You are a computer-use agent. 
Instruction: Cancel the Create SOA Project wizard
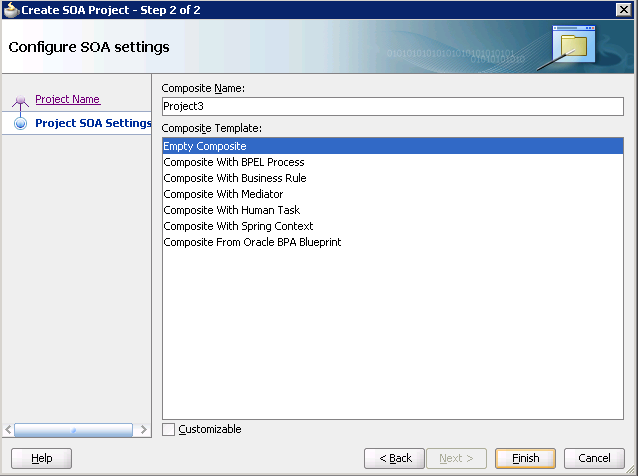tap(594, 458)
